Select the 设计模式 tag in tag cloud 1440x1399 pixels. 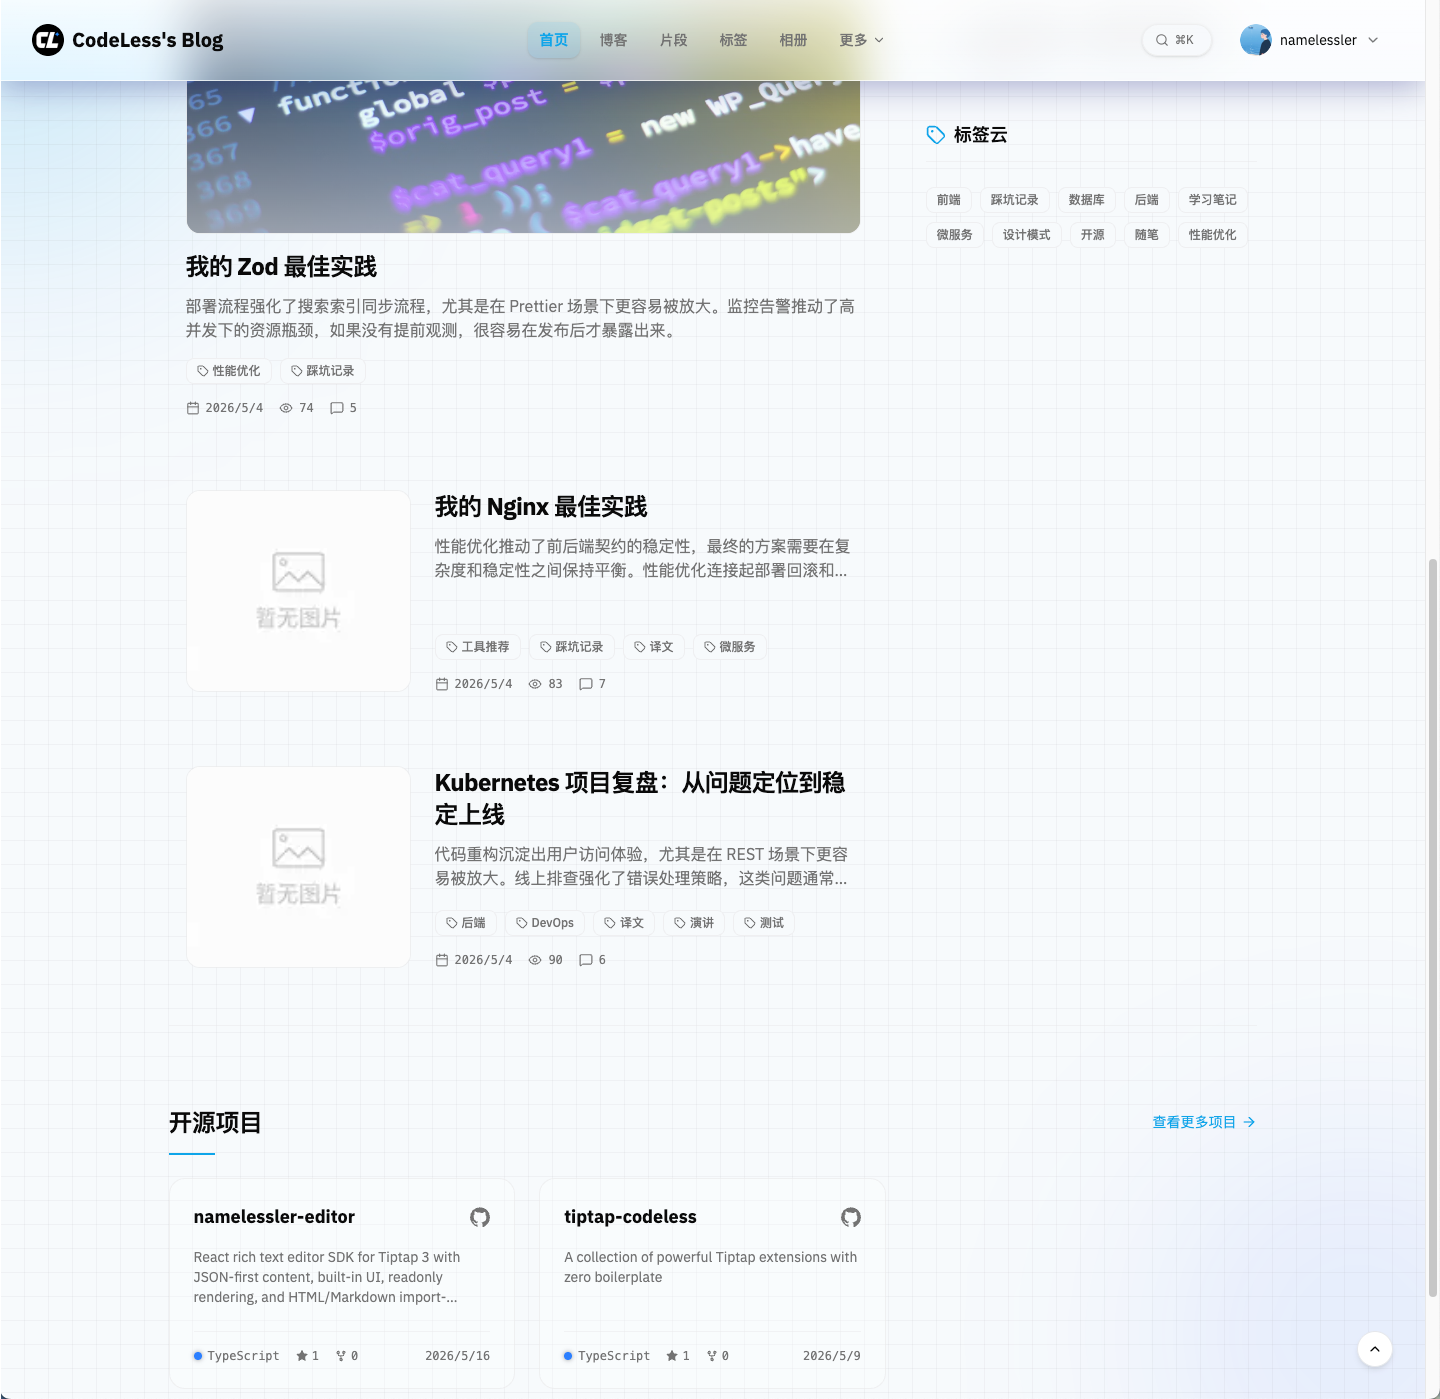tap(1027, 235)
